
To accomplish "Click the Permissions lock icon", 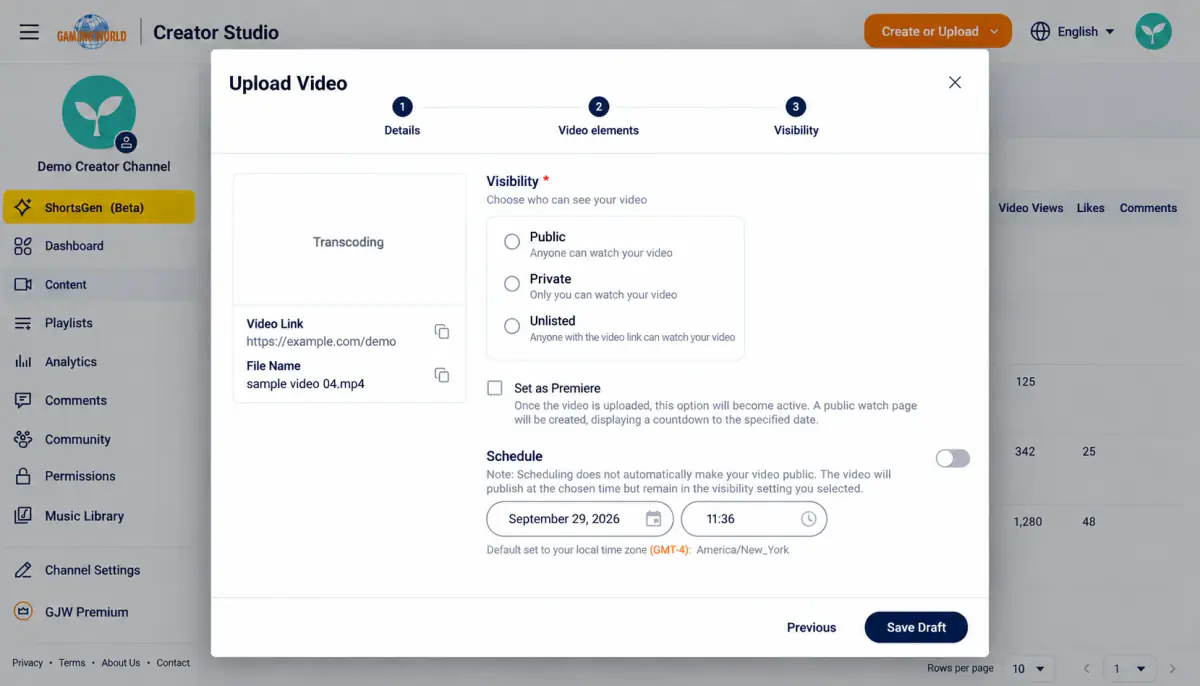I will click(x=23, y=476).
